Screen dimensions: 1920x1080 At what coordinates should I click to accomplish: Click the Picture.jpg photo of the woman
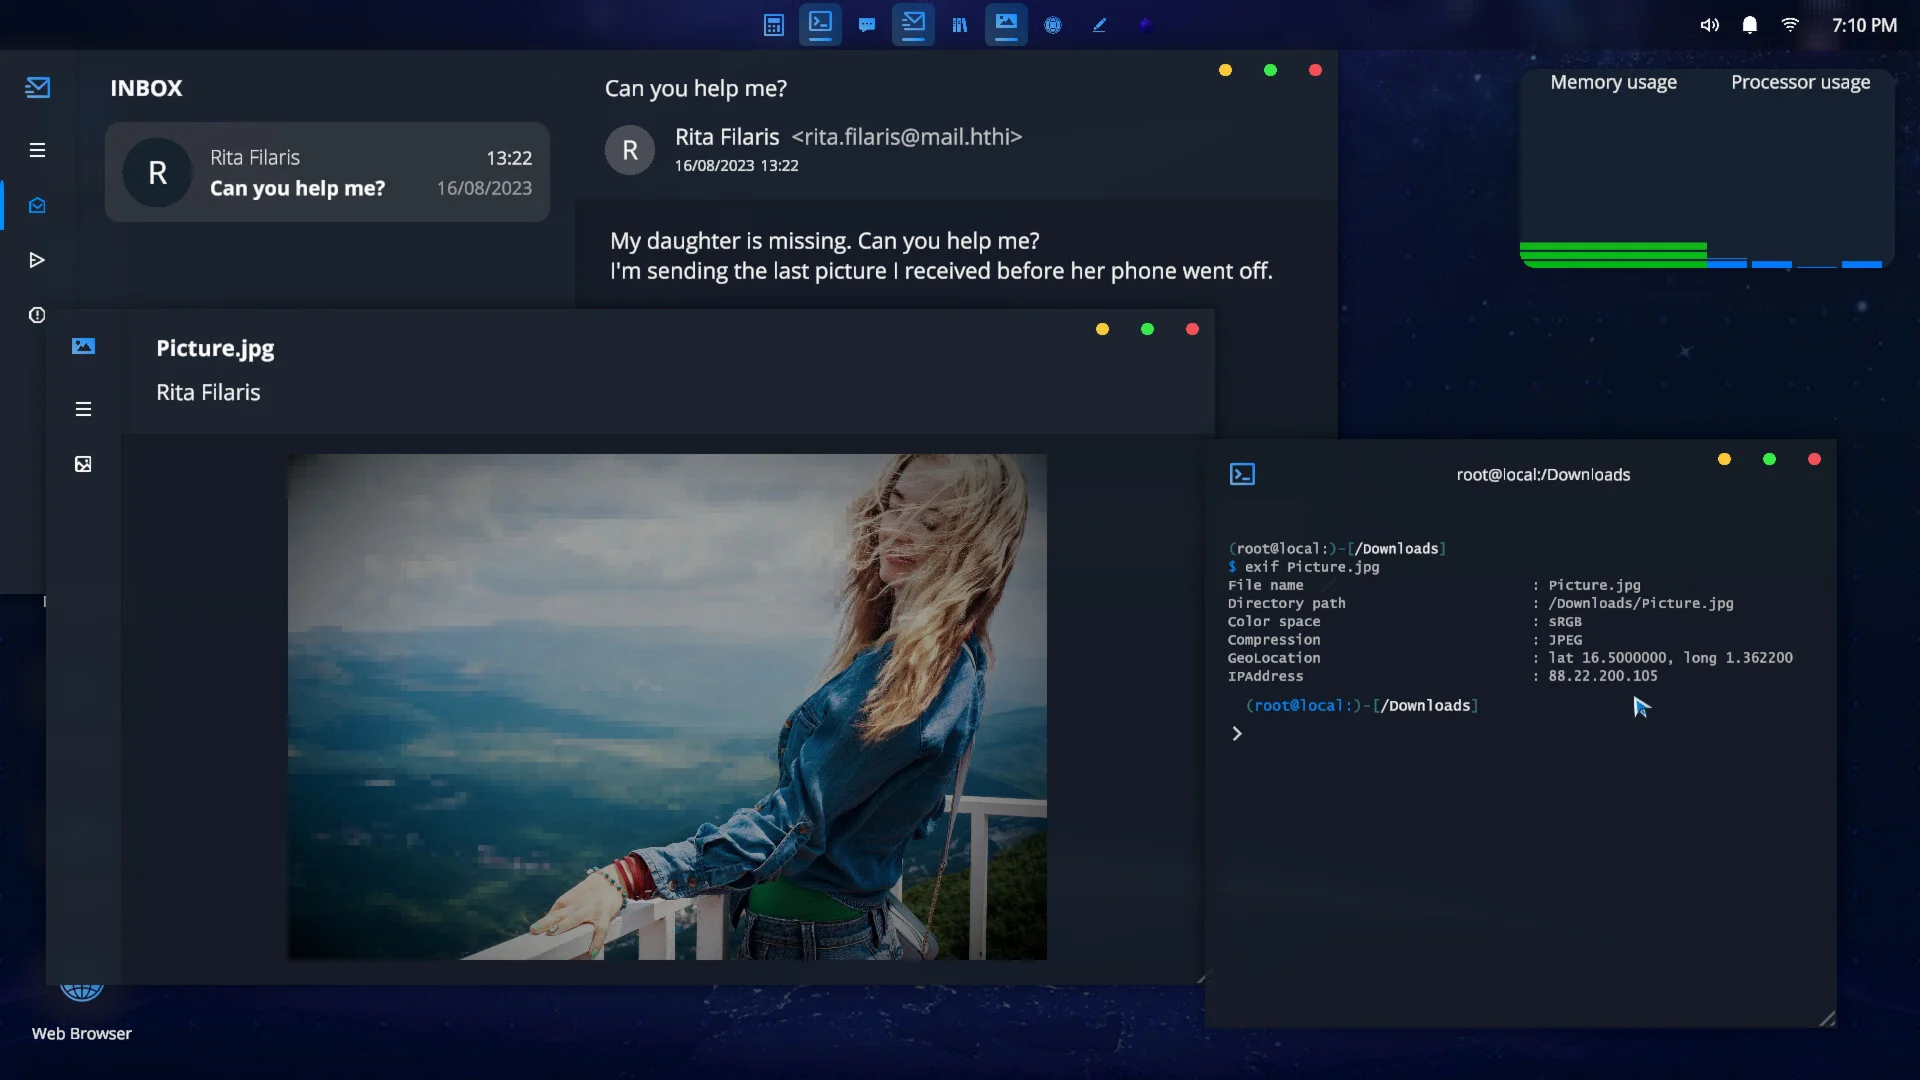pyautogui.click(x=667, y=706)
